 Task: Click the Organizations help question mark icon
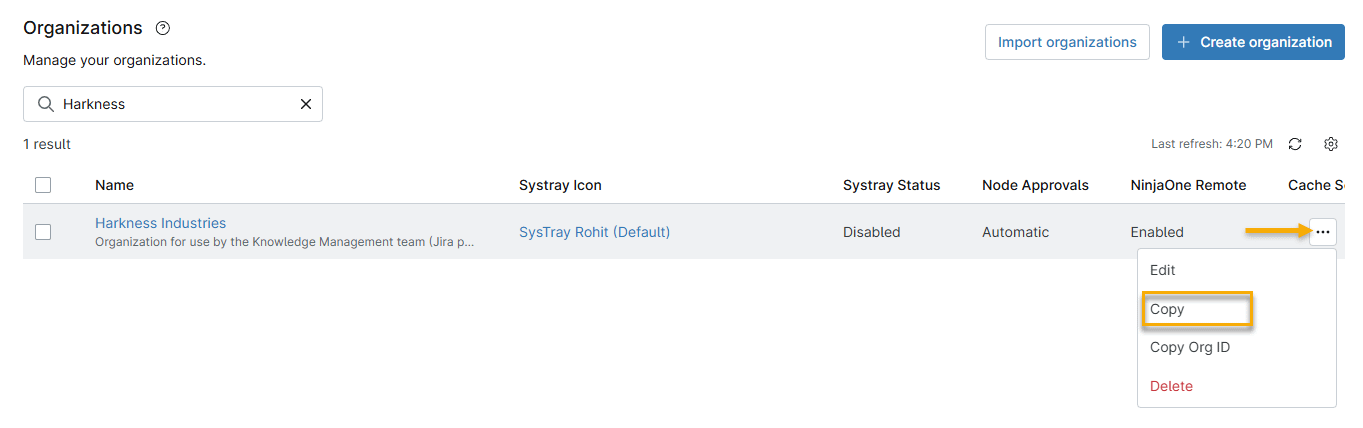[x=163, y=28]
